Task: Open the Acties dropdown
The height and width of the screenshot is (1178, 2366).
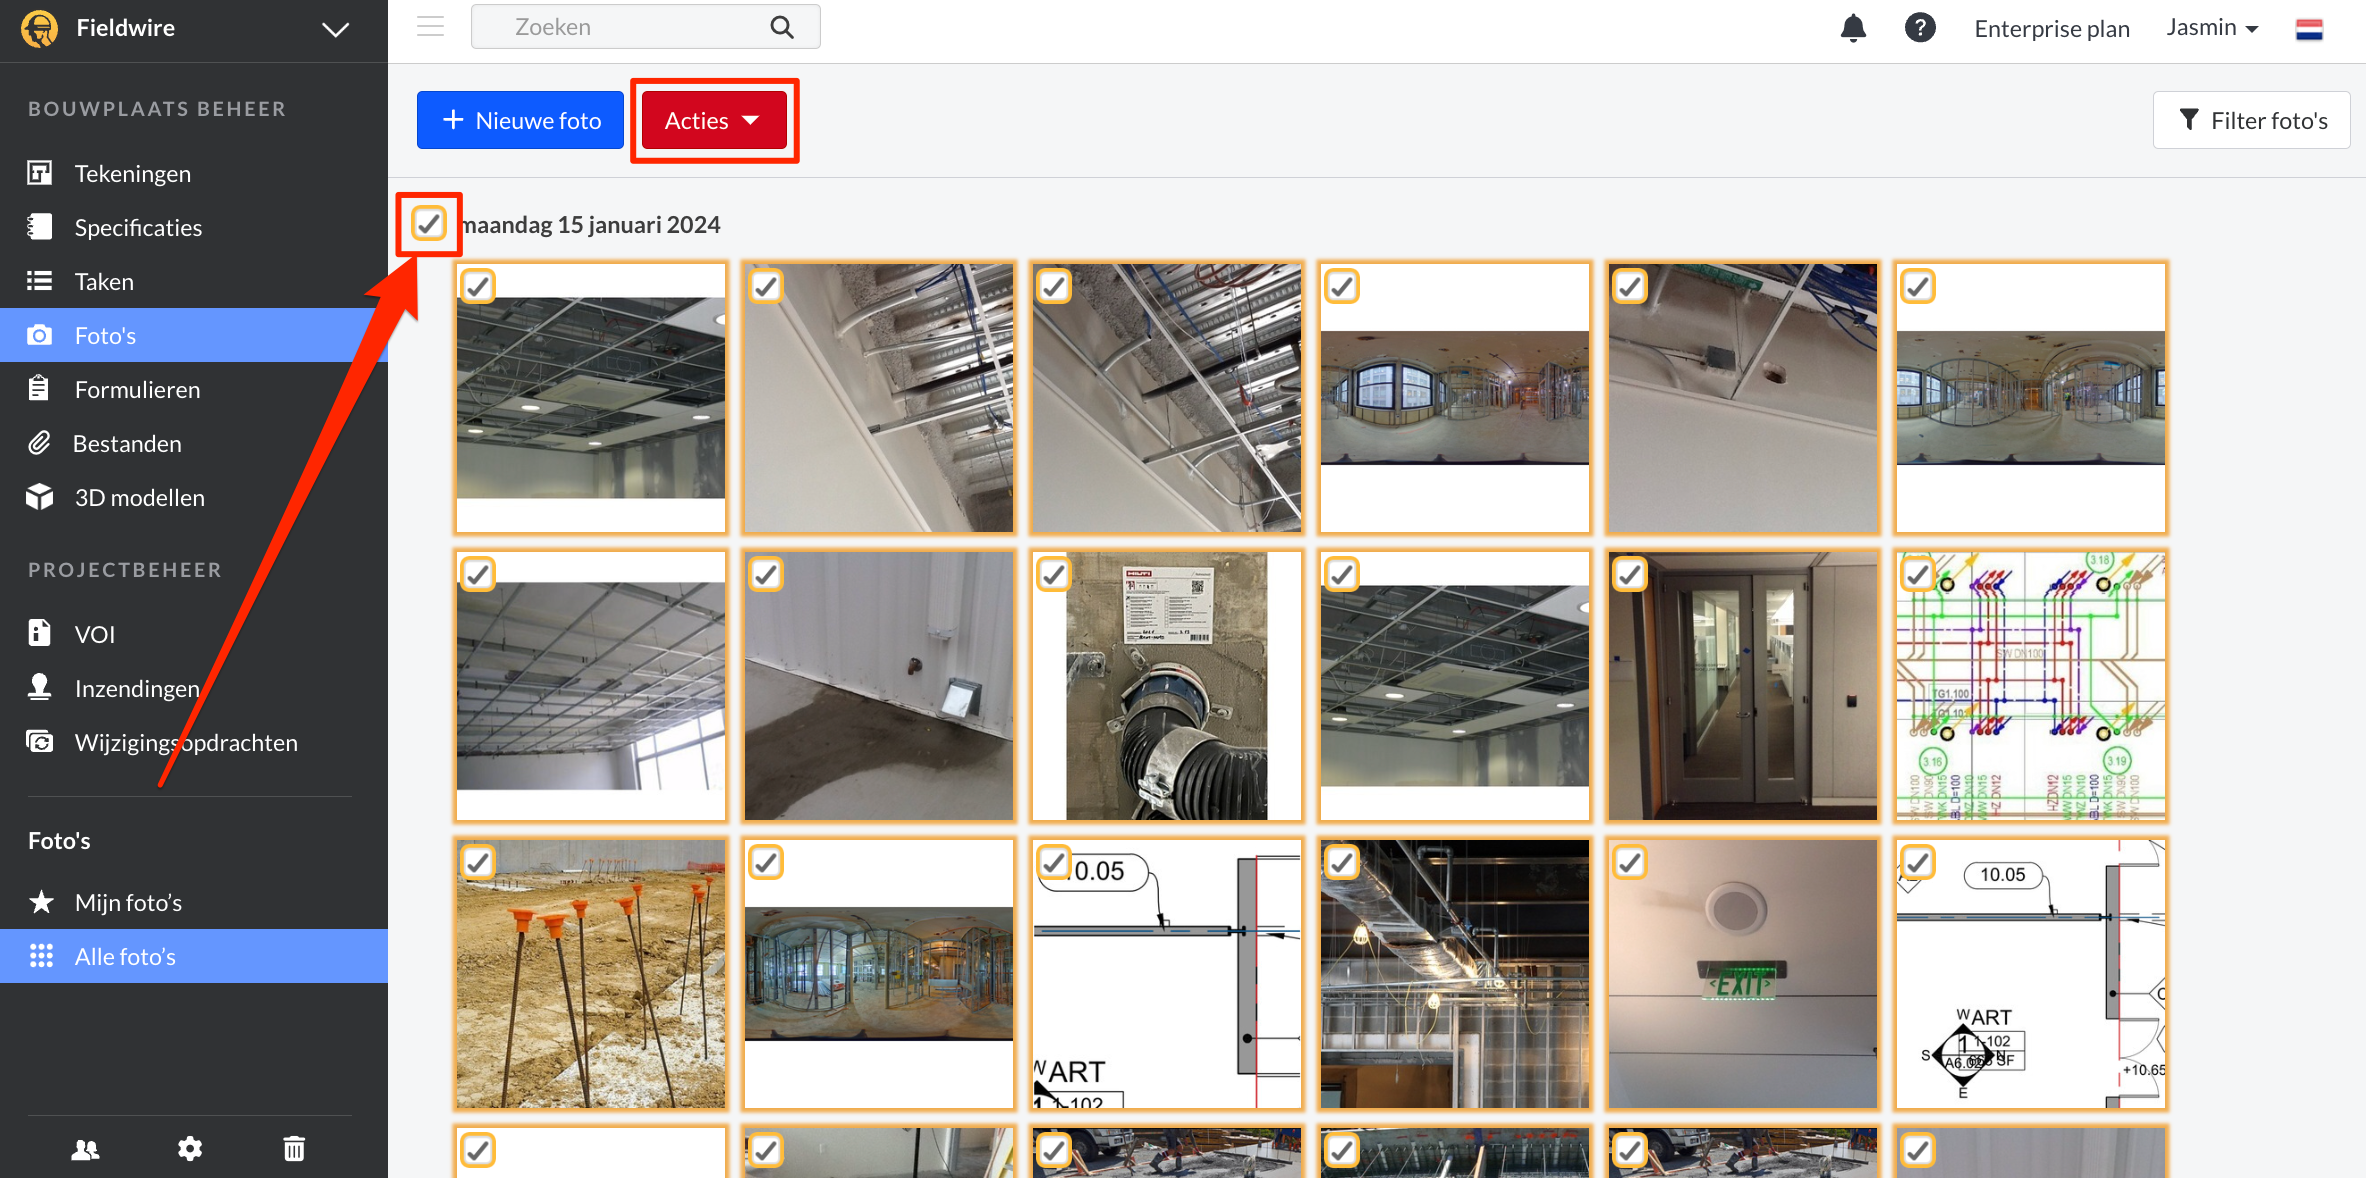Action: (714, 120)
